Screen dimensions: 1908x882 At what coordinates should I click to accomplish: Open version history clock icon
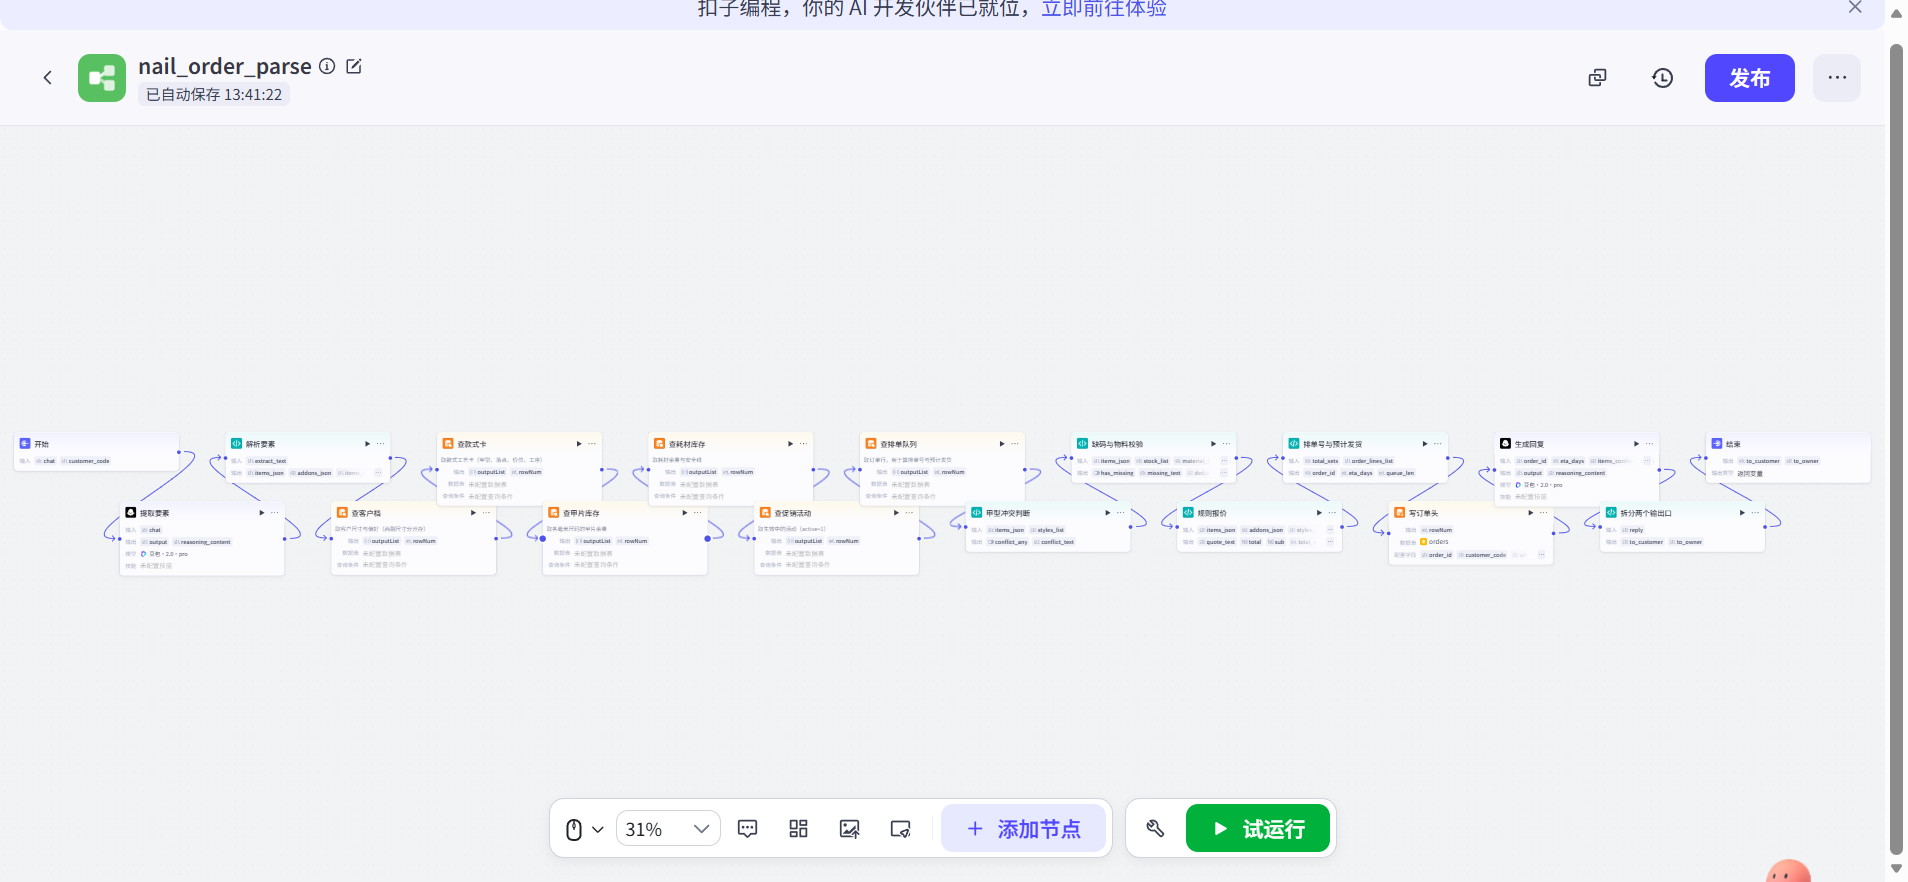pyautogui.click(x=1663, y=78)
